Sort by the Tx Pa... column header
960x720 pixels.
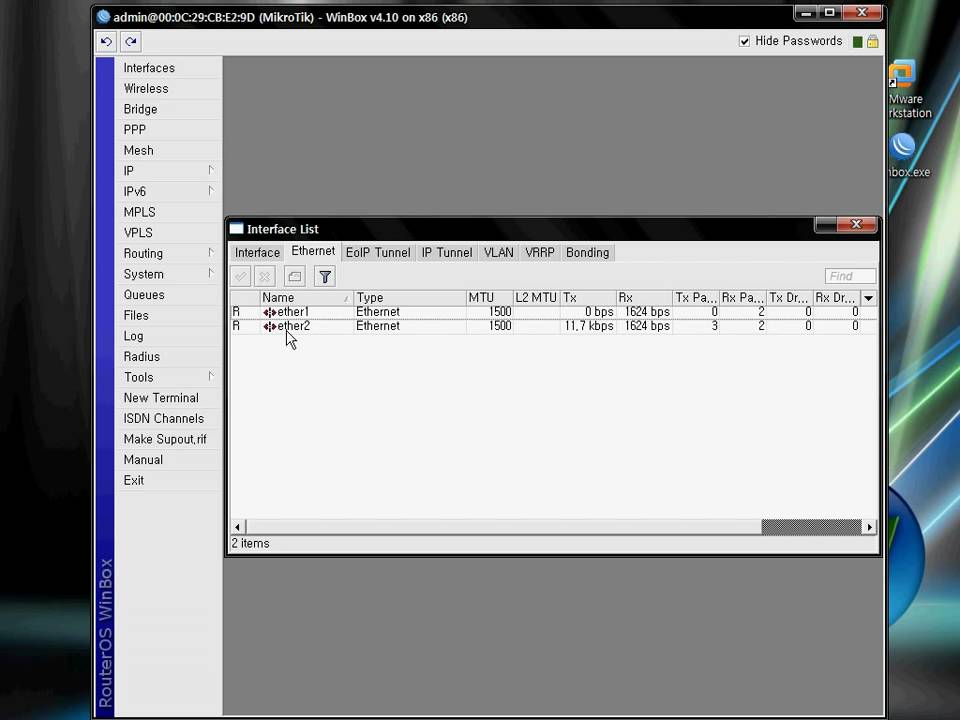coord(696,298)
